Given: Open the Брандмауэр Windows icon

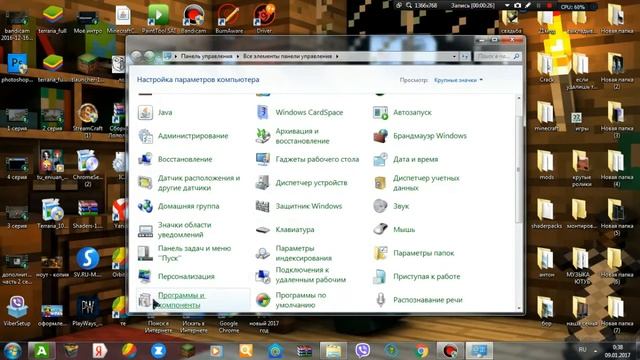Looking at the screenshot, I should pyautogui.click(x=380, y=136).
